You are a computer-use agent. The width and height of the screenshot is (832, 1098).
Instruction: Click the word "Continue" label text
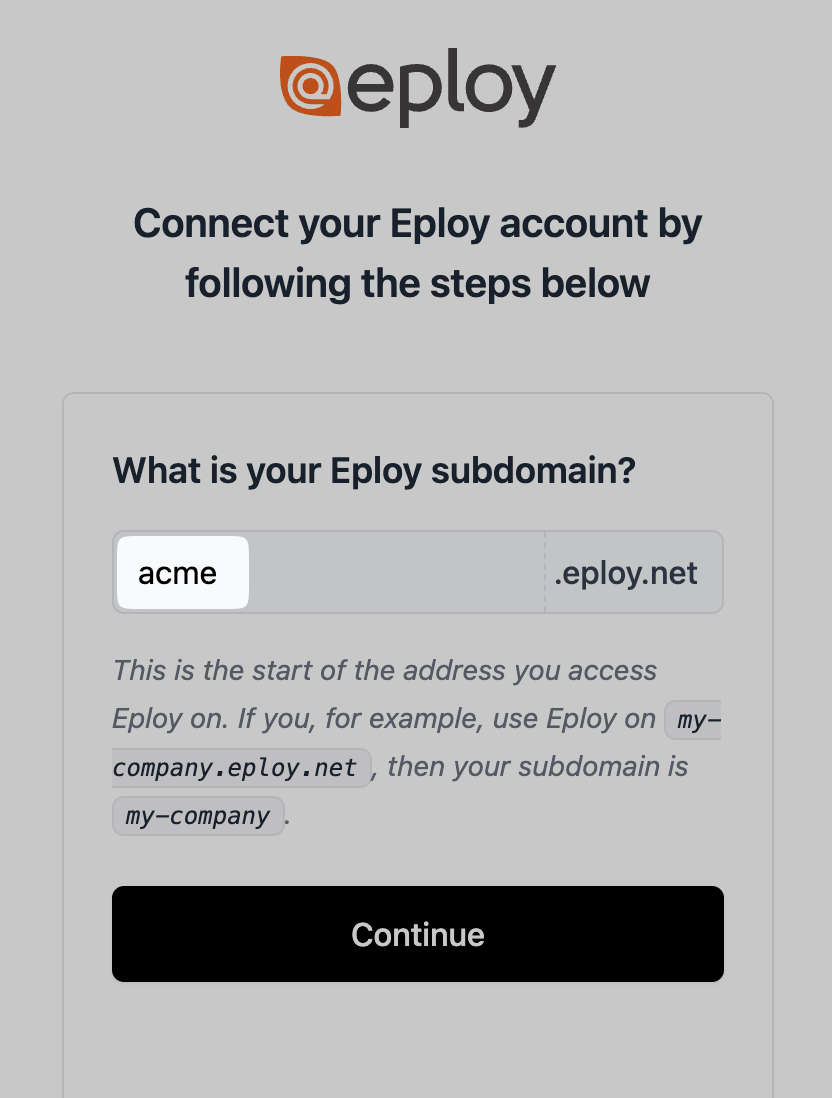tap(417, 935)
